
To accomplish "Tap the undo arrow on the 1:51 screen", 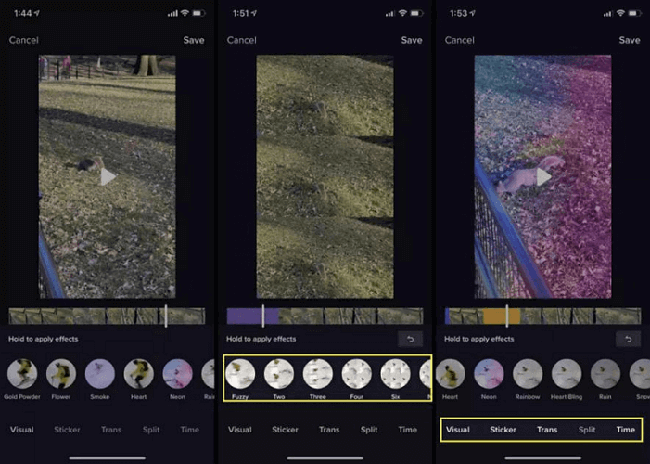I will tap(410, 339).
